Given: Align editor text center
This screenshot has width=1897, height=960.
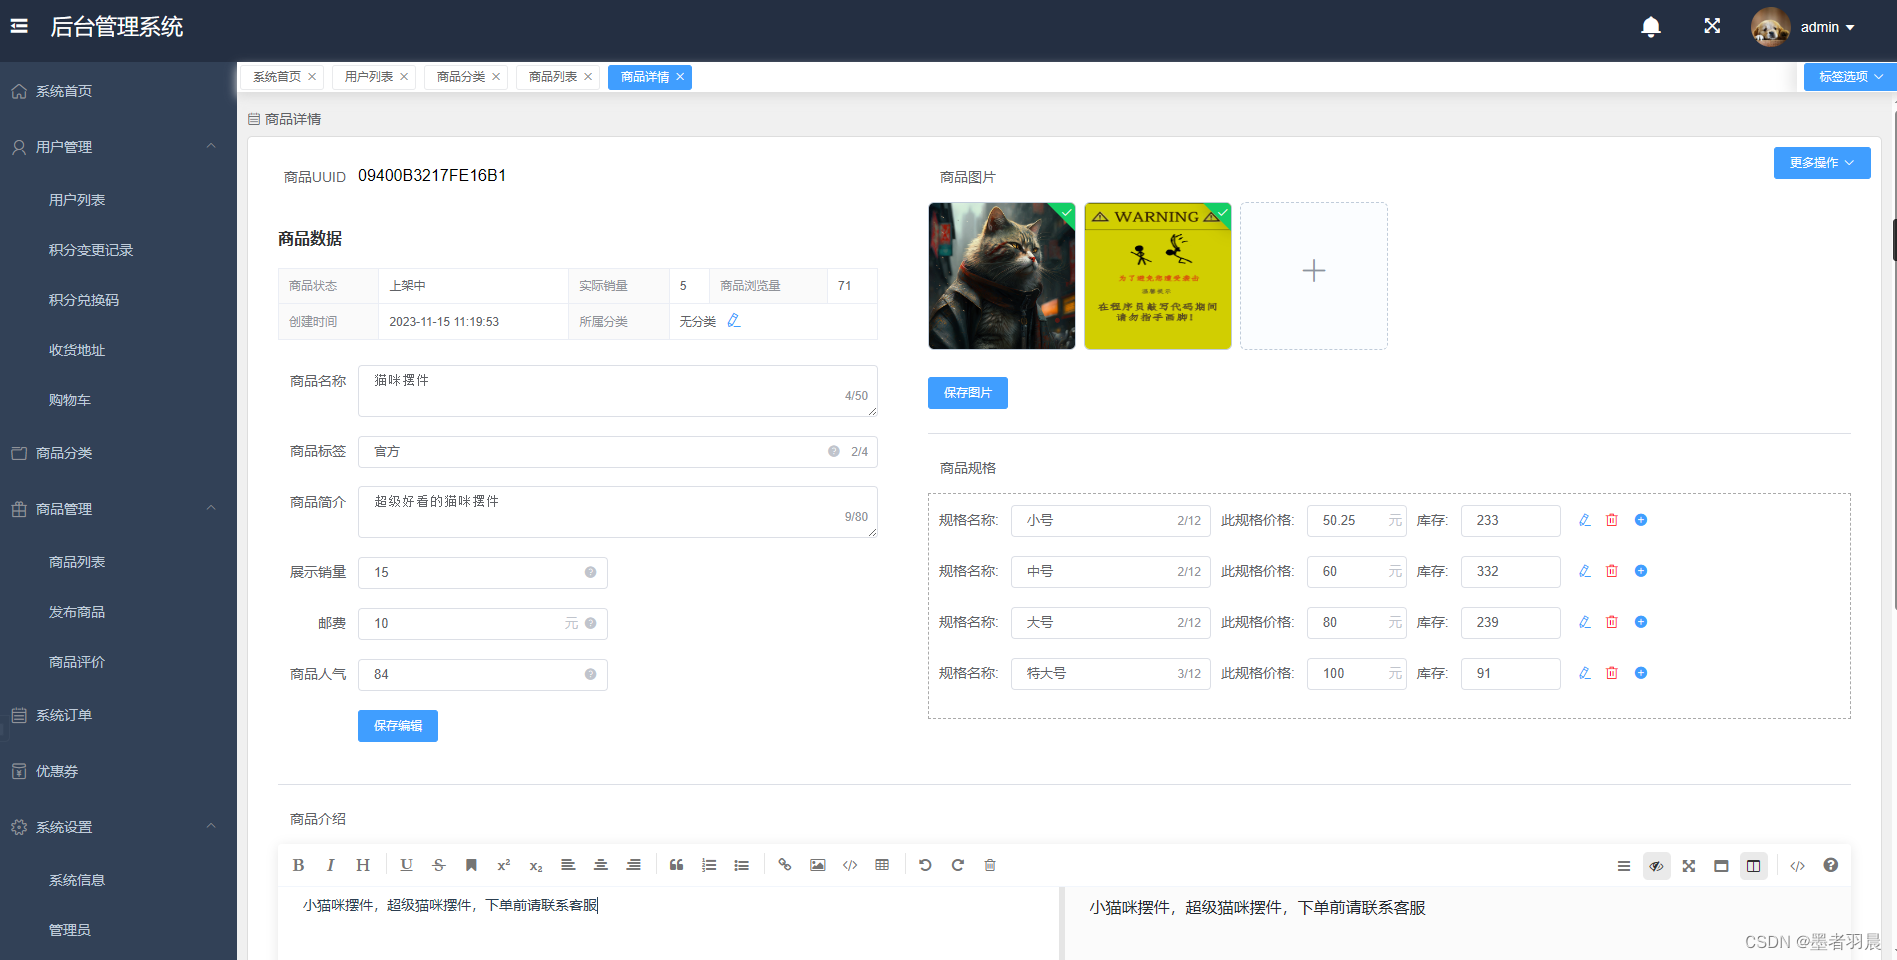Looking at the screenshot, I should click(x=601, y=865).
